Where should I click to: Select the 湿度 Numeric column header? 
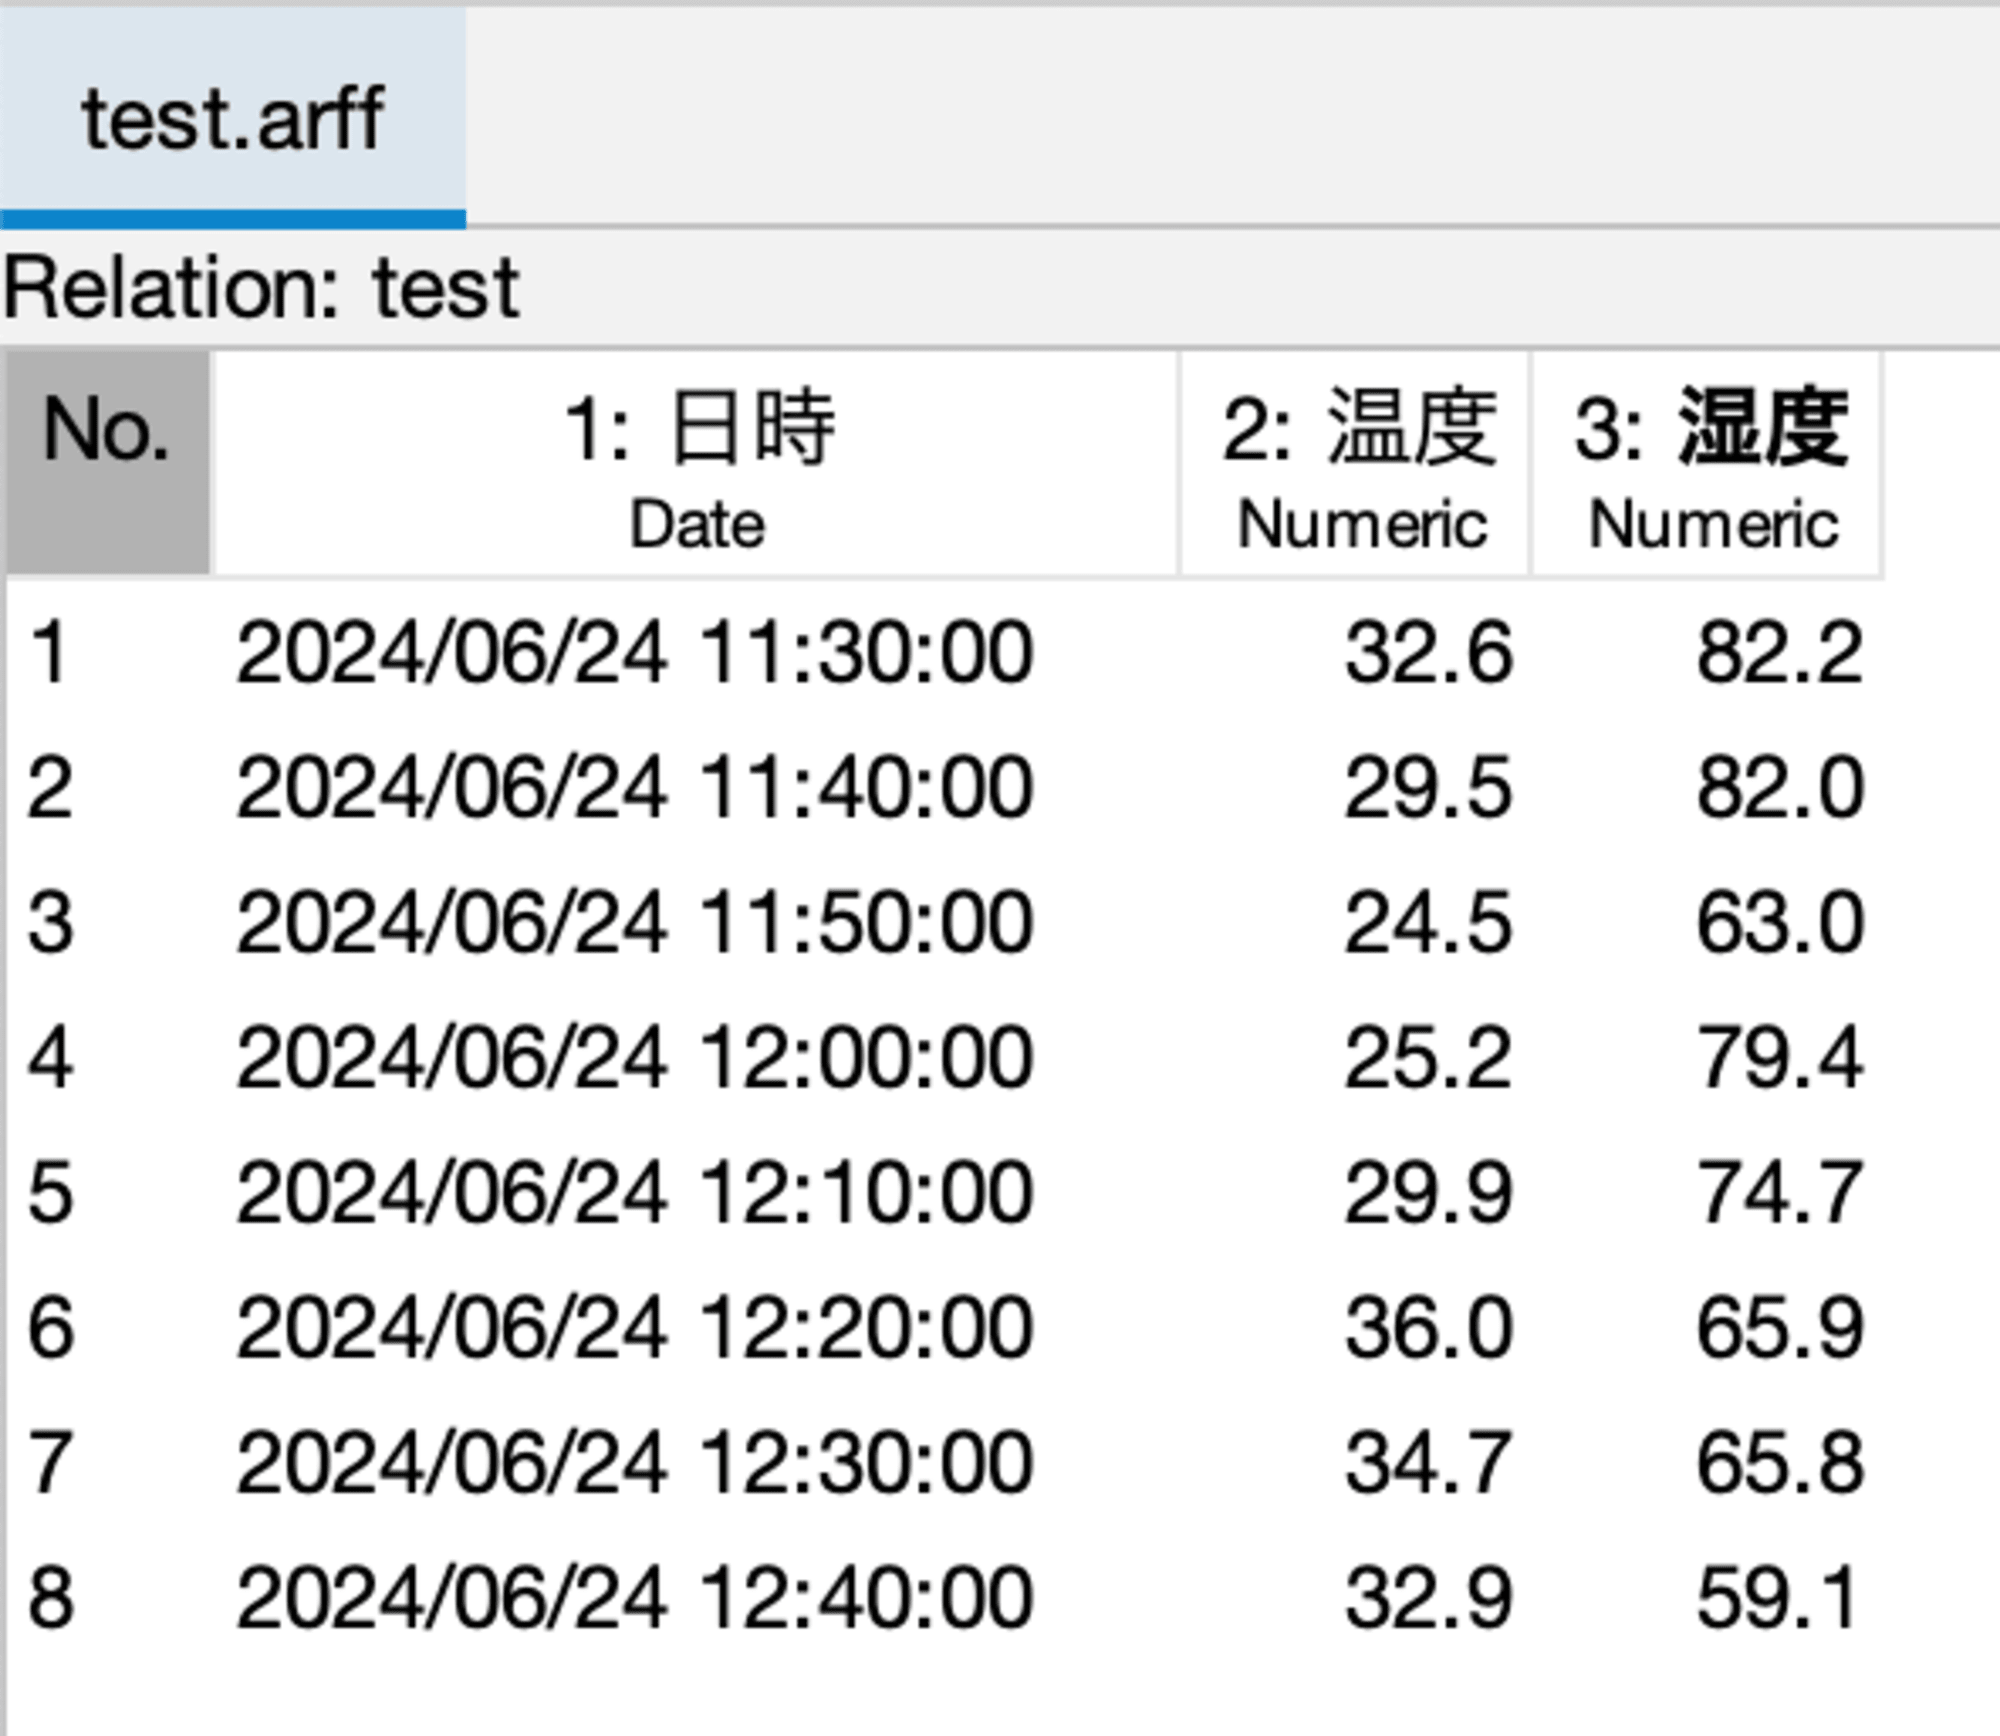1708,463
